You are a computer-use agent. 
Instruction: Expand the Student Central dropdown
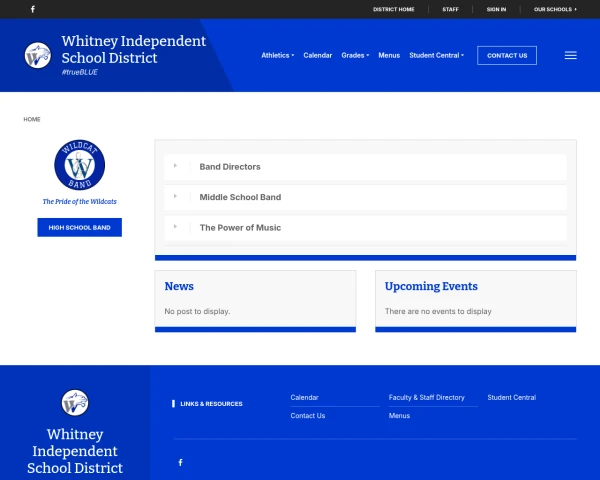(x=436, y=56)
